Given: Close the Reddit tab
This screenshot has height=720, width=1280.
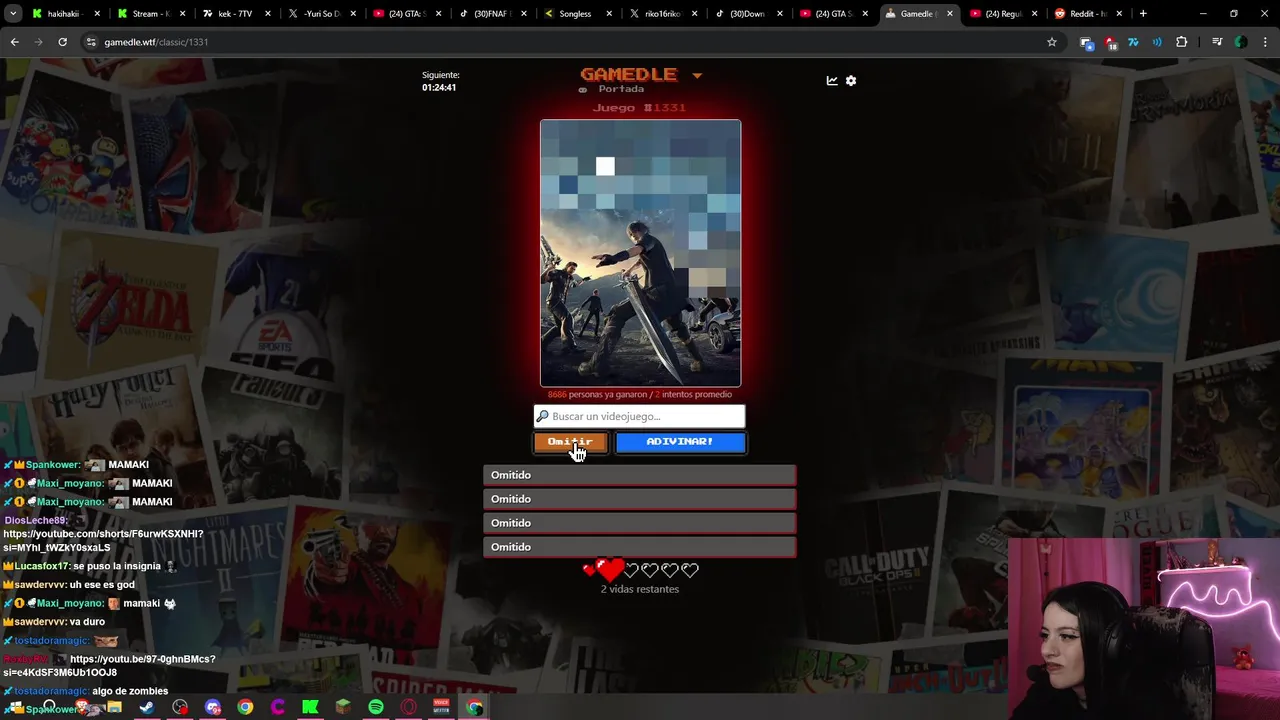Looking at the screenshot, I should coord(1120,14).
